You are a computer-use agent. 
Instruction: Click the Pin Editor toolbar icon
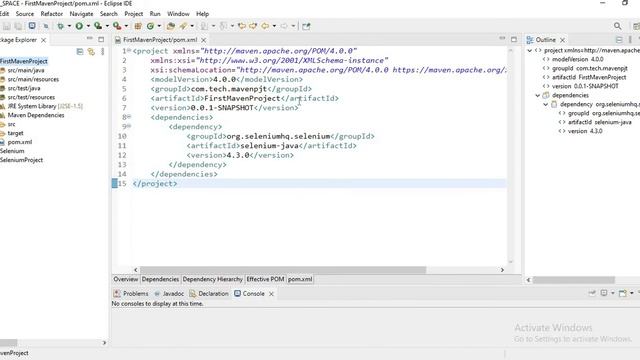306,26
